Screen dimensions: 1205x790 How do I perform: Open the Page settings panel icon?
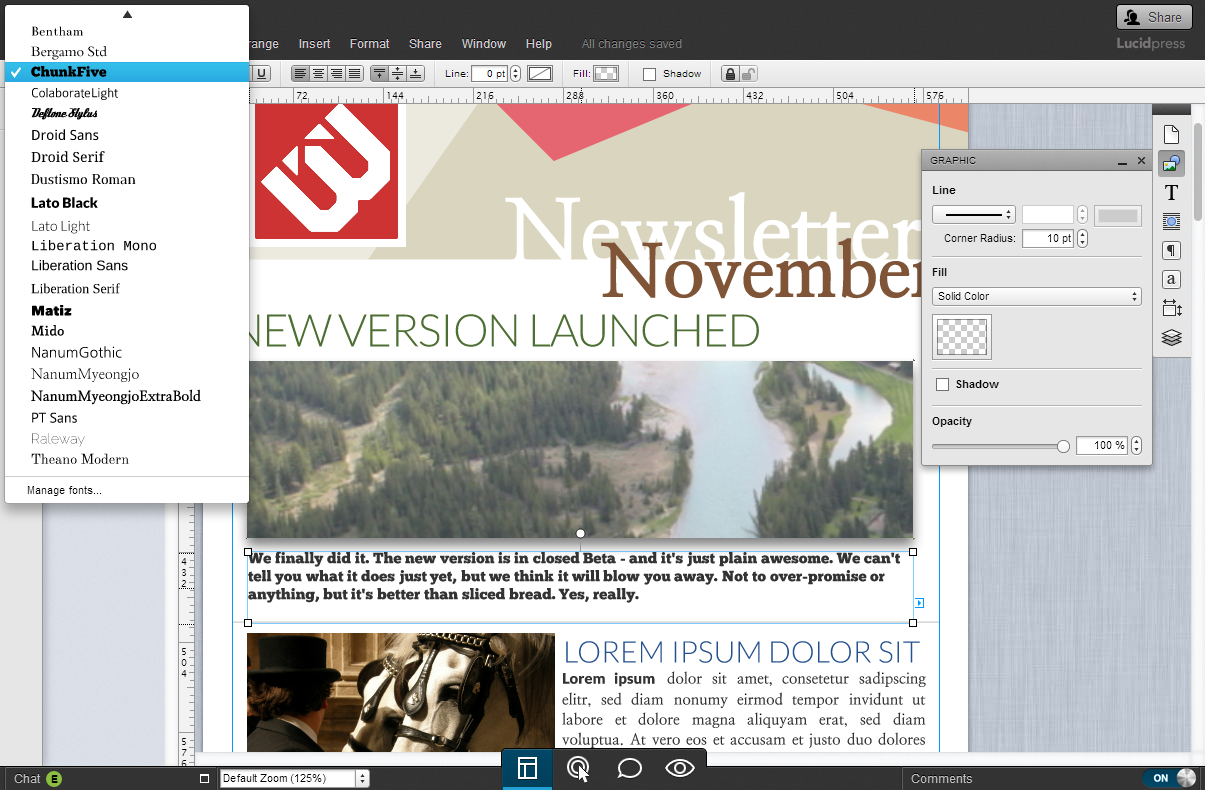click(x=1171, y=135)
